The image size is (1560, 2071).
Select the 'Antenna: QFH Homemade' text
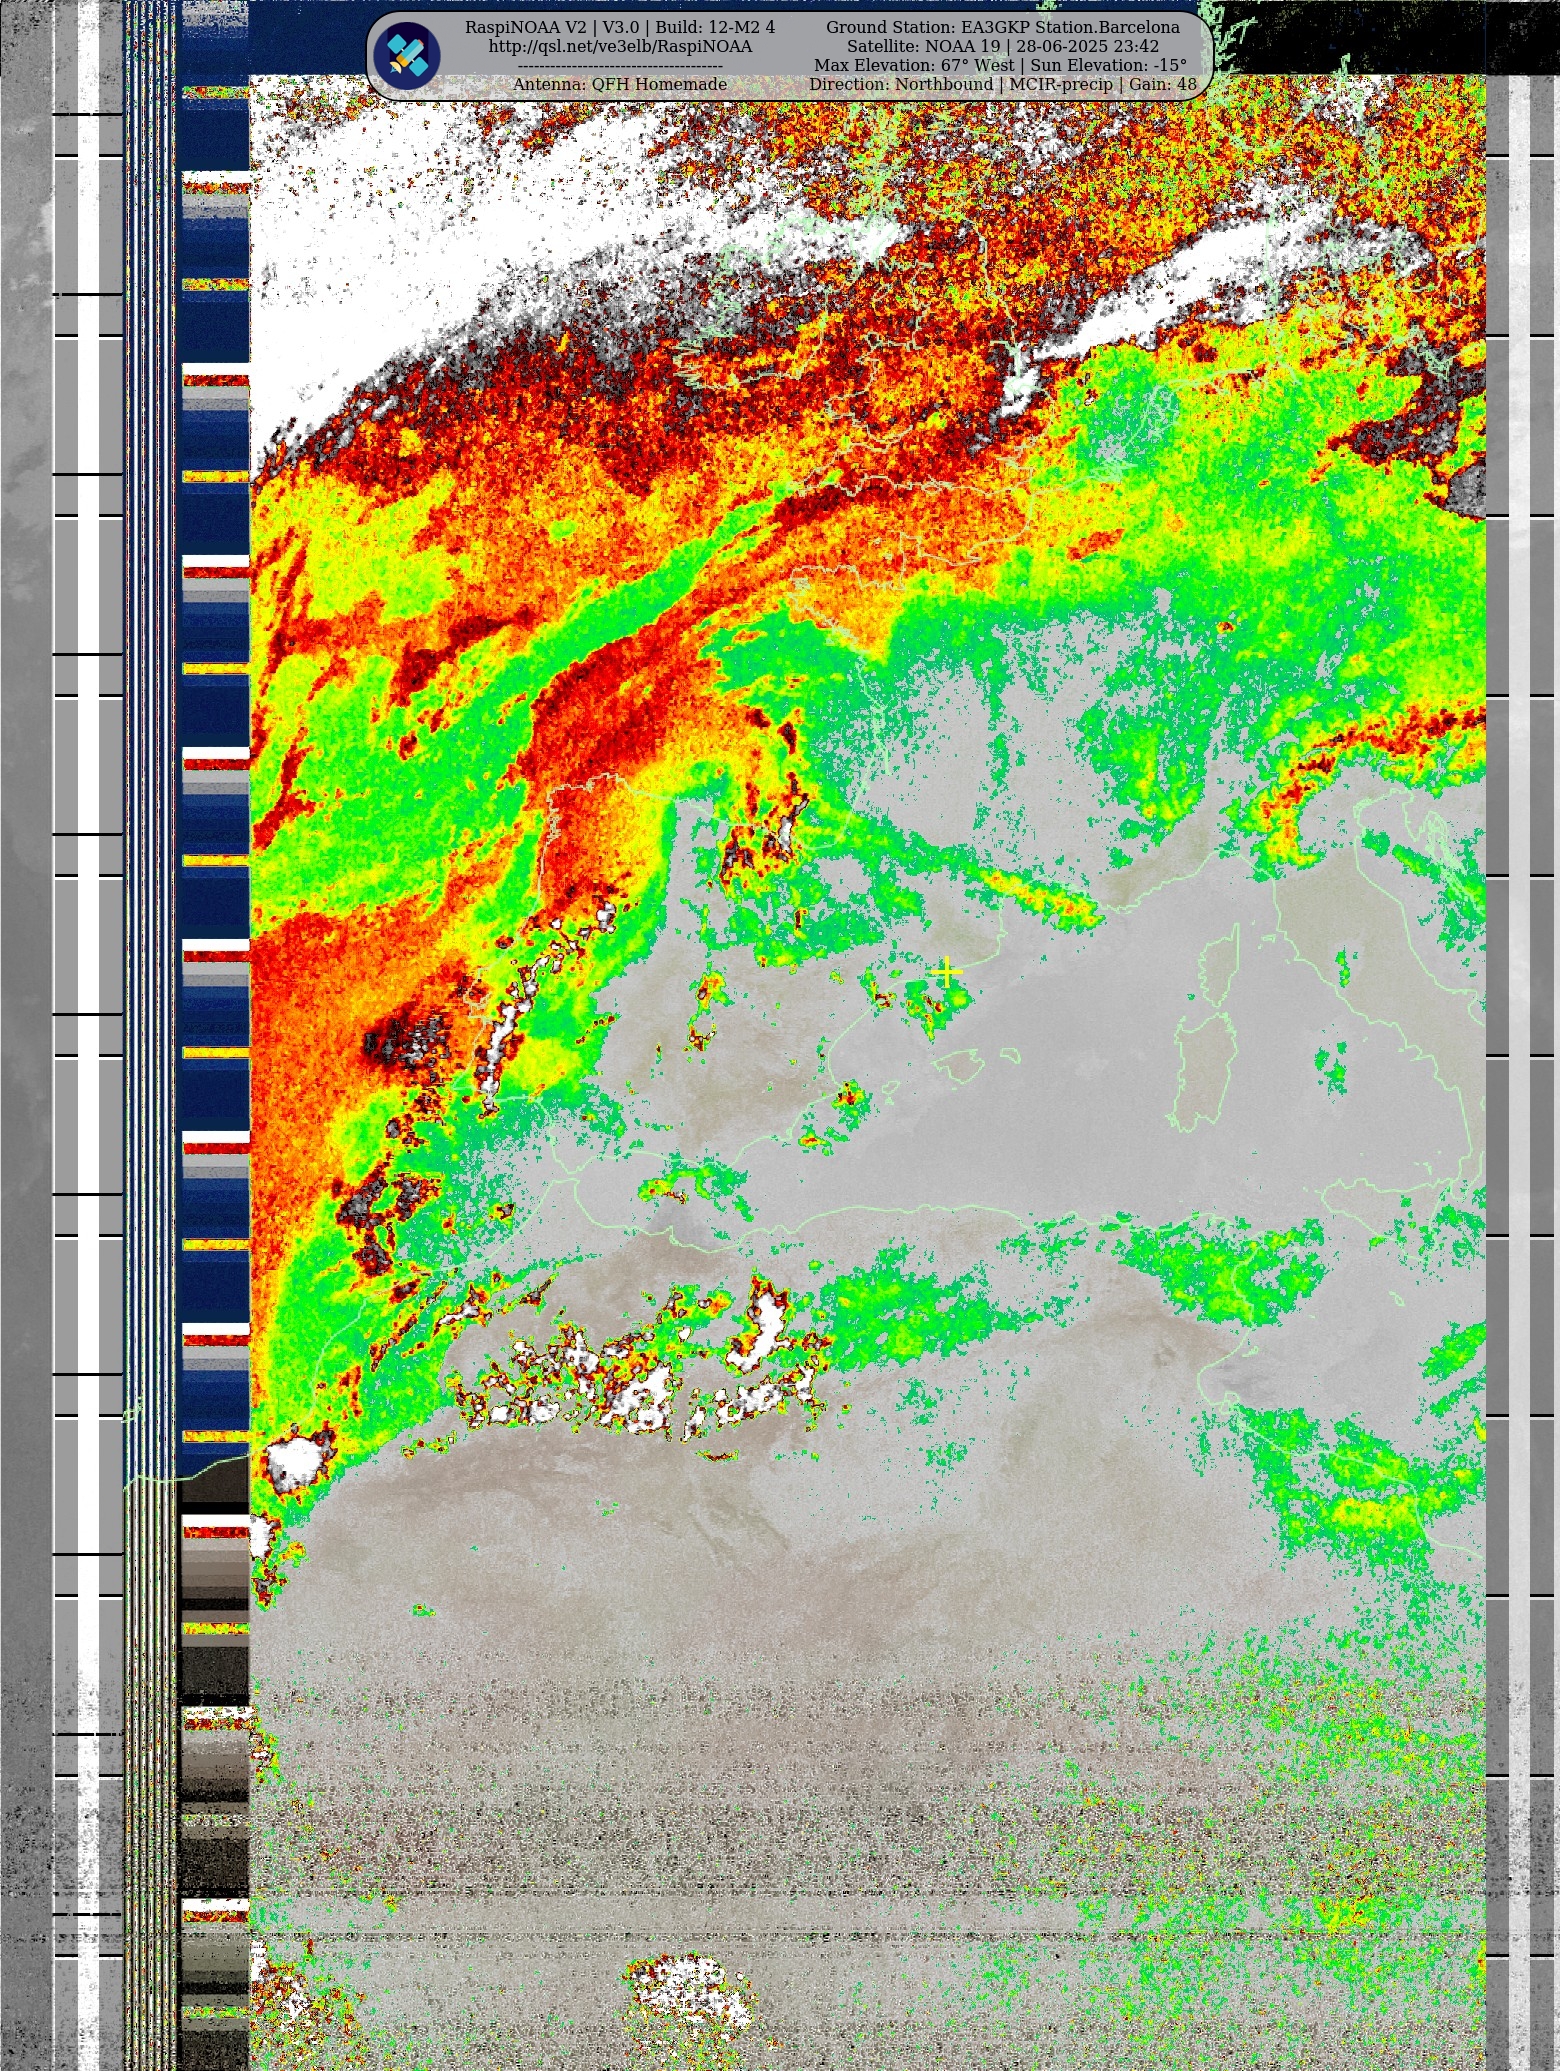pos(620,84)
